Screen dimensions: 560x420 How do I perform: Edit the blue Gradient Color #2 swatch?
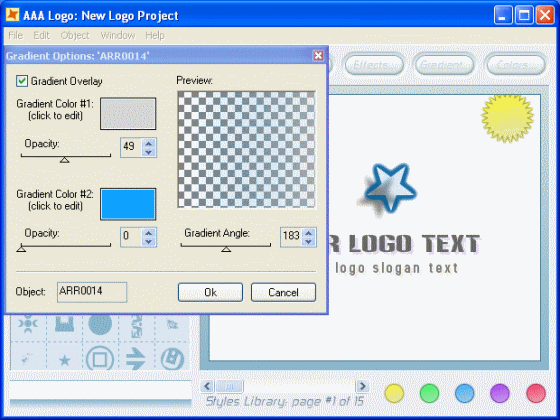(128, 204)
